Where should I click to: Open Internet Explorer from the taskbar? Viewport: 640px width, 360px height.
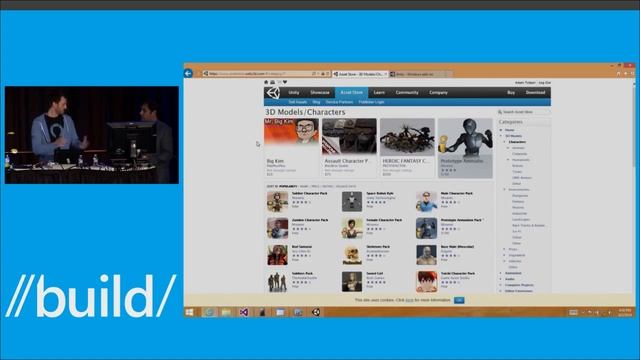tap(209, 312)
